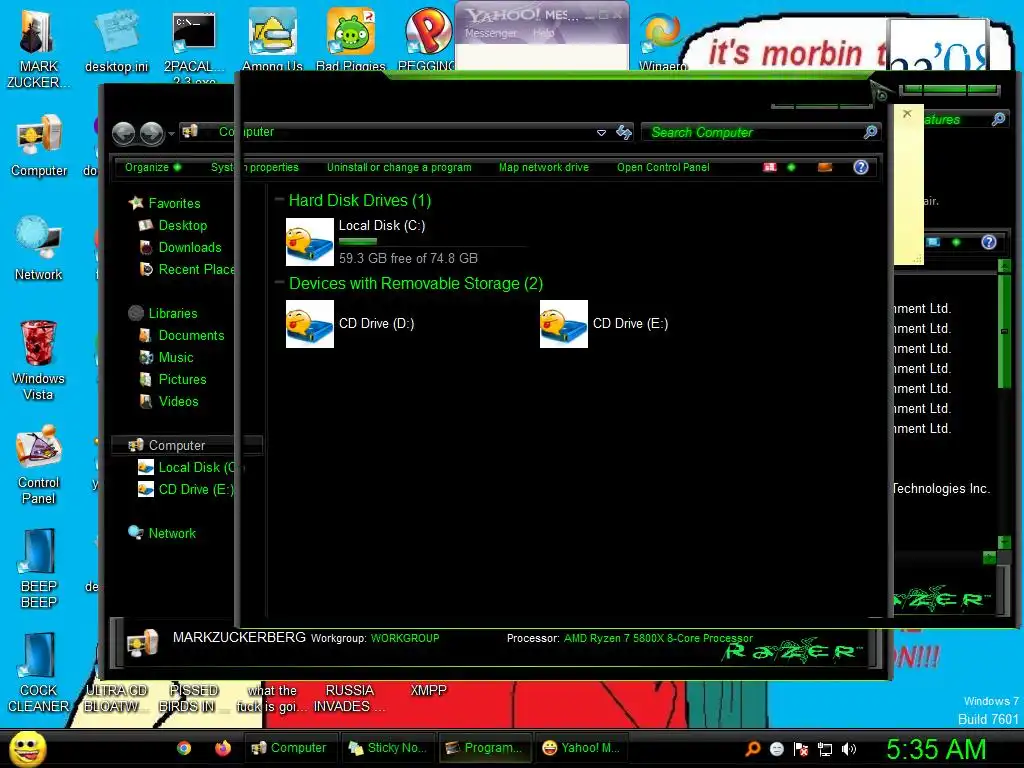Viewport: 1024px width, 768px height.
Task: Switch to Yahoo! Messenger taskbar button
Action: [581, 748]
